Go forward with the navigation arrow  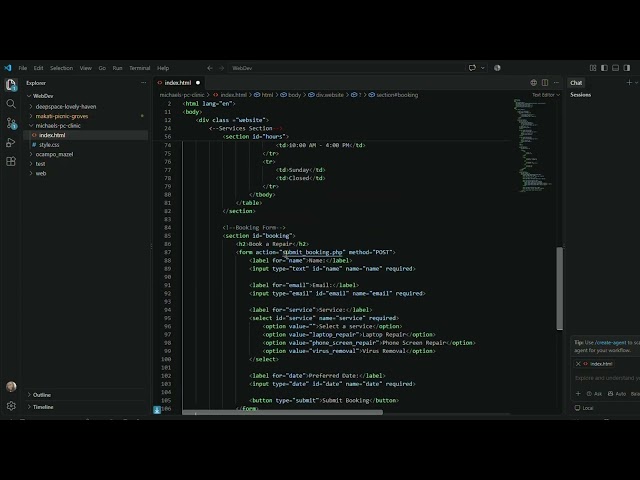pos(221,68)
